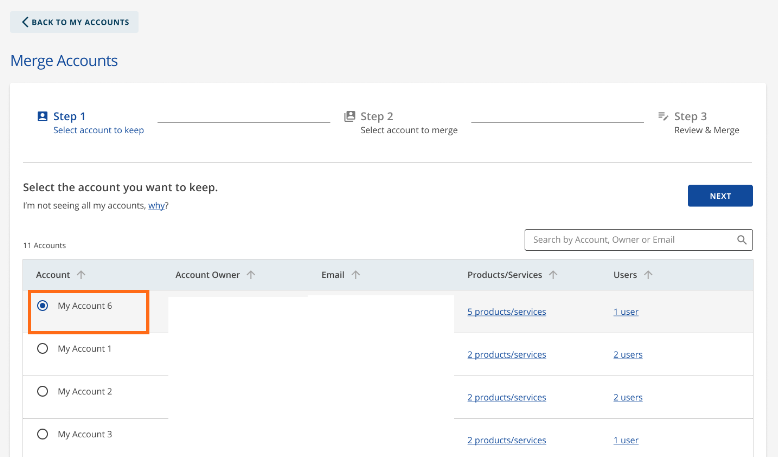Go back to My Accounts
The width and height of the screenshot is (778, 457).
[x=74, y=22]
